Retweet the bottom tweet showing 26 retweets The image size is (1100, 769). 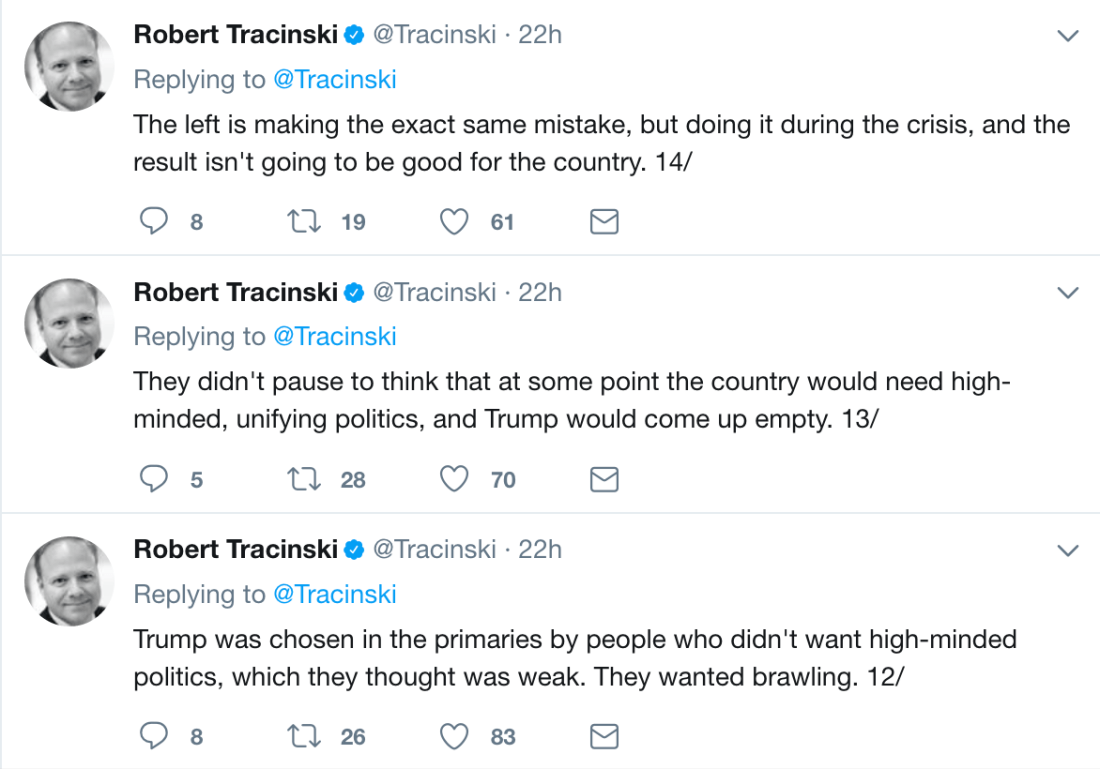click(303, 736)
